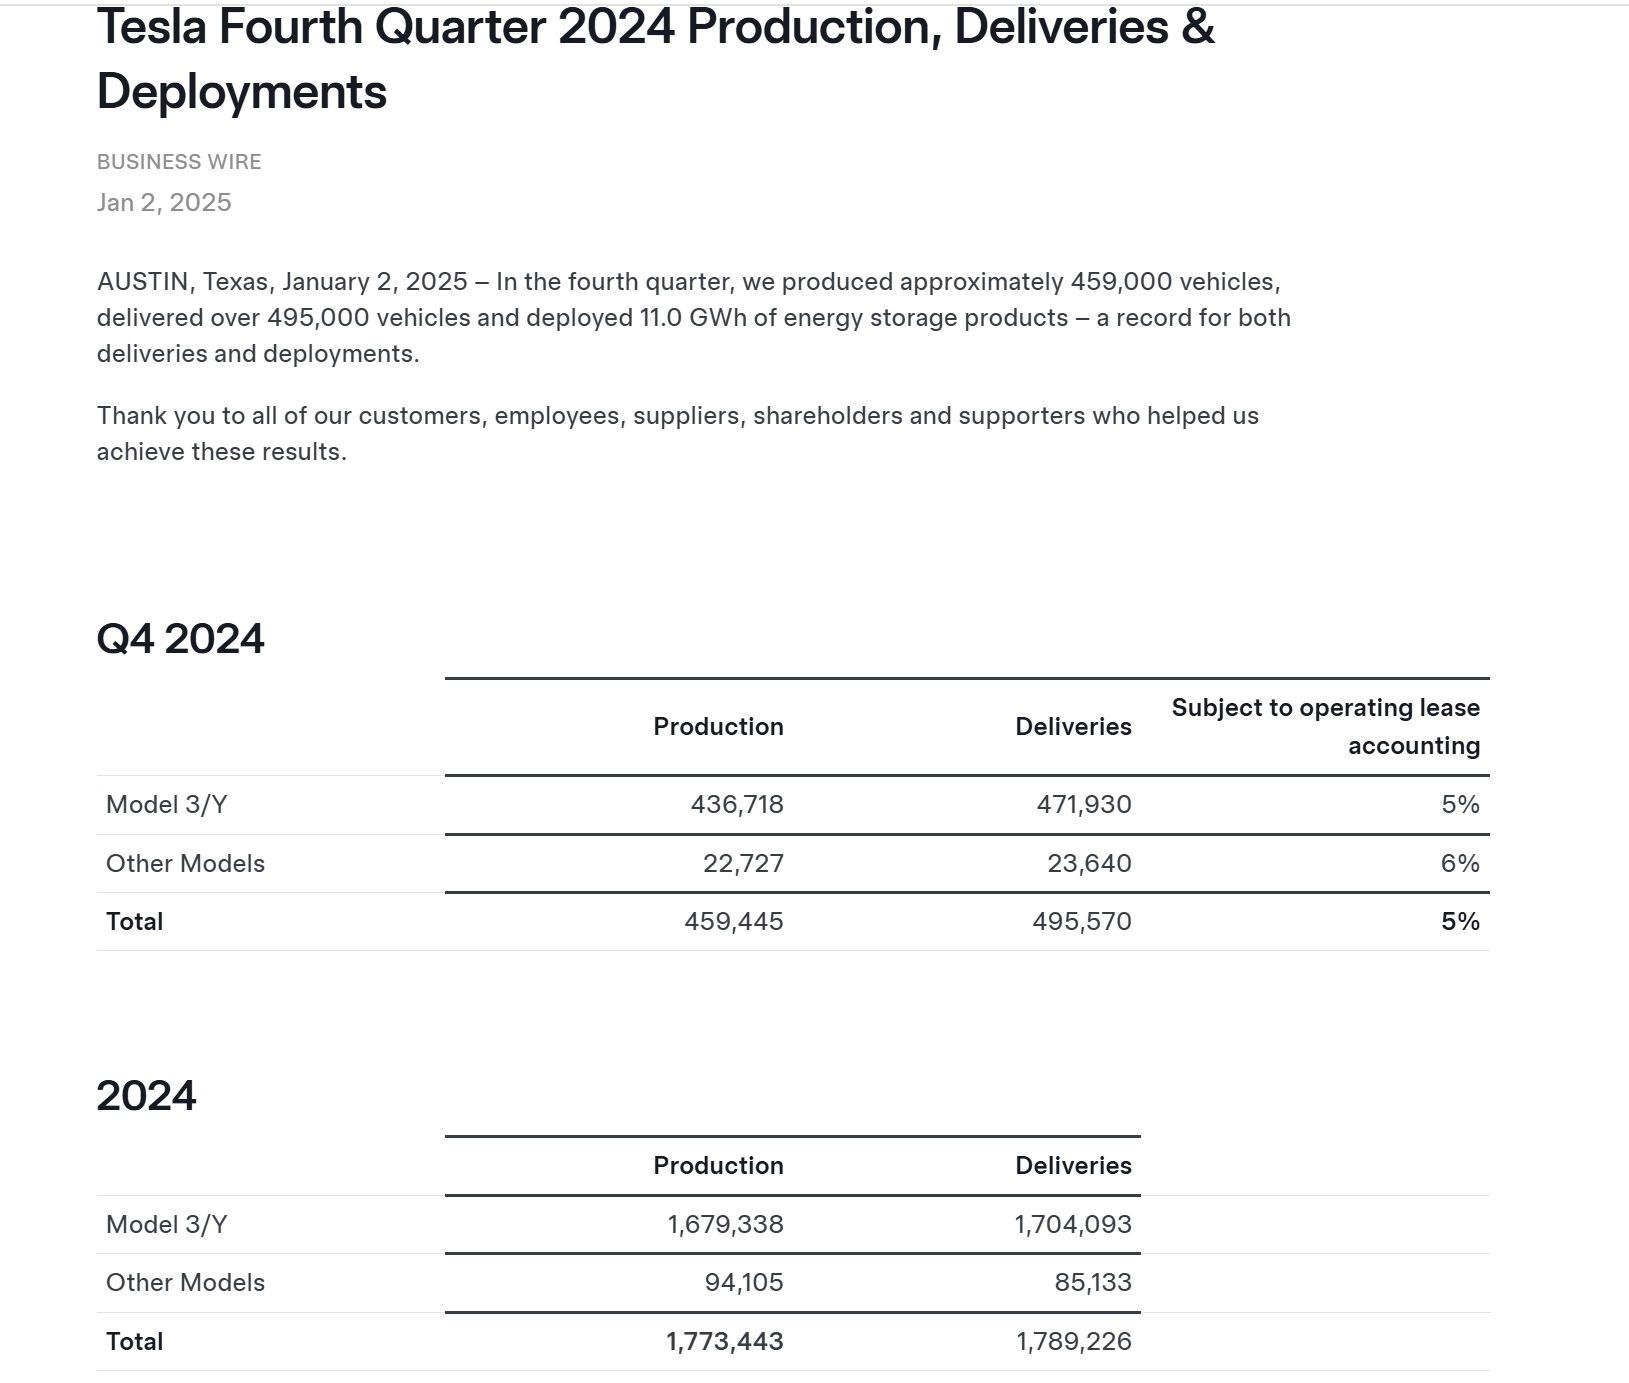The image size is (1629, 1383).
Task: Click the "Jan 2, 2025" publication date
Action: tap(164, 203)
